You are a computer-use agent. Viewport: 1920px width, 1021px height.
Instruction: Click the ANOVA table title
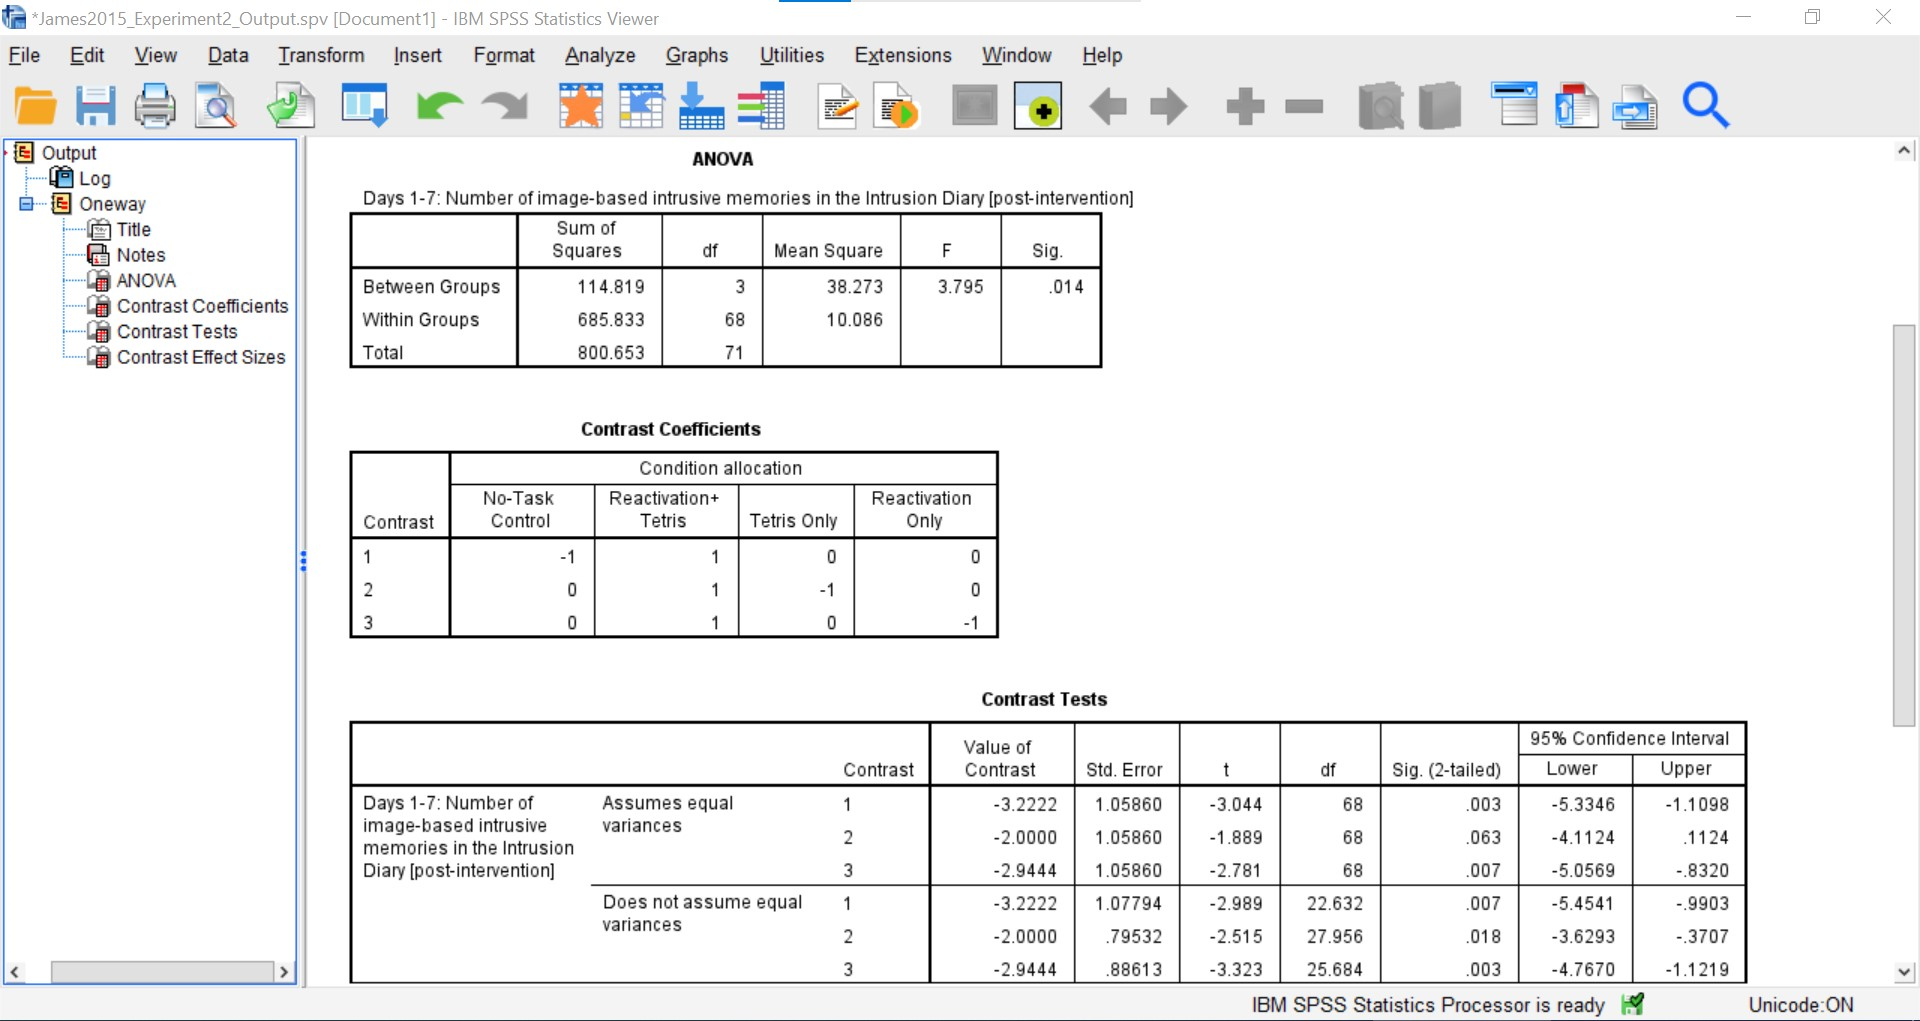coord(722,159)
